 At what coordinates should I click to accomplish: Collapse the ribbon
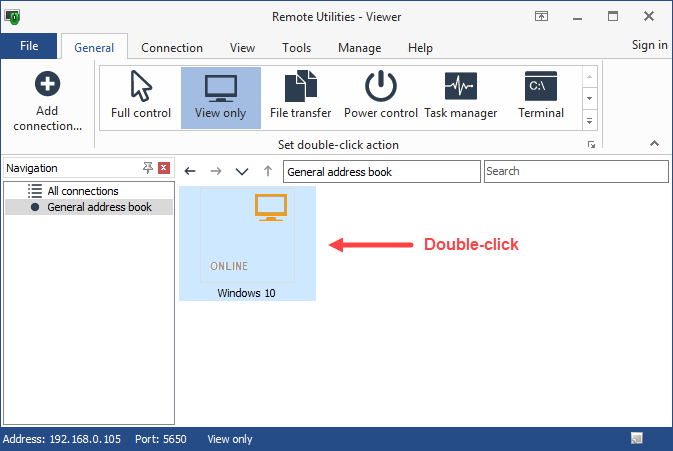655,144
